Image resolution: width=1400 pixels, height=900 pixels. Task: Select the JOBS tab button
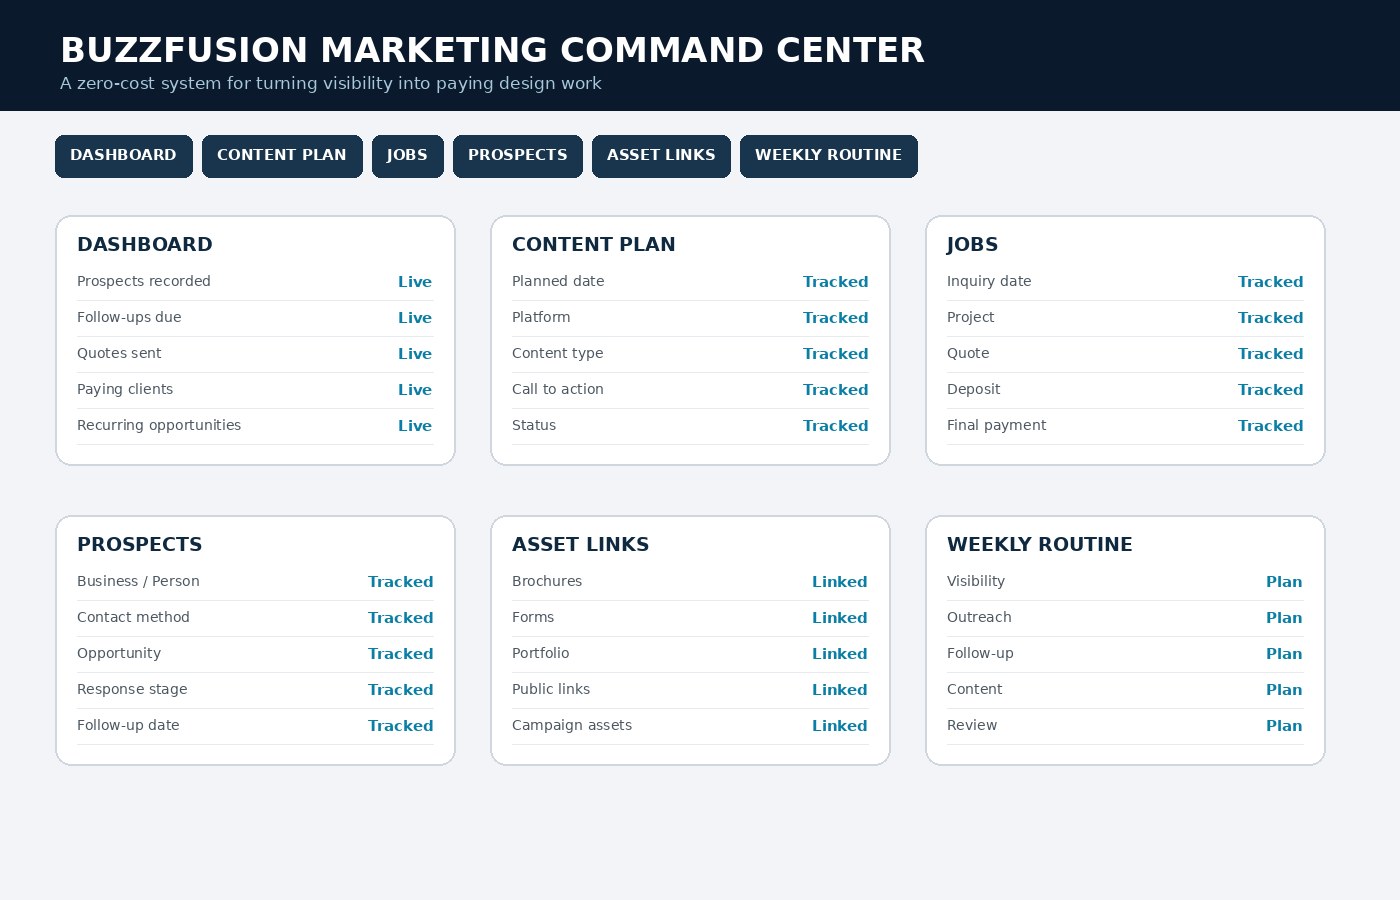pos(408,156)
